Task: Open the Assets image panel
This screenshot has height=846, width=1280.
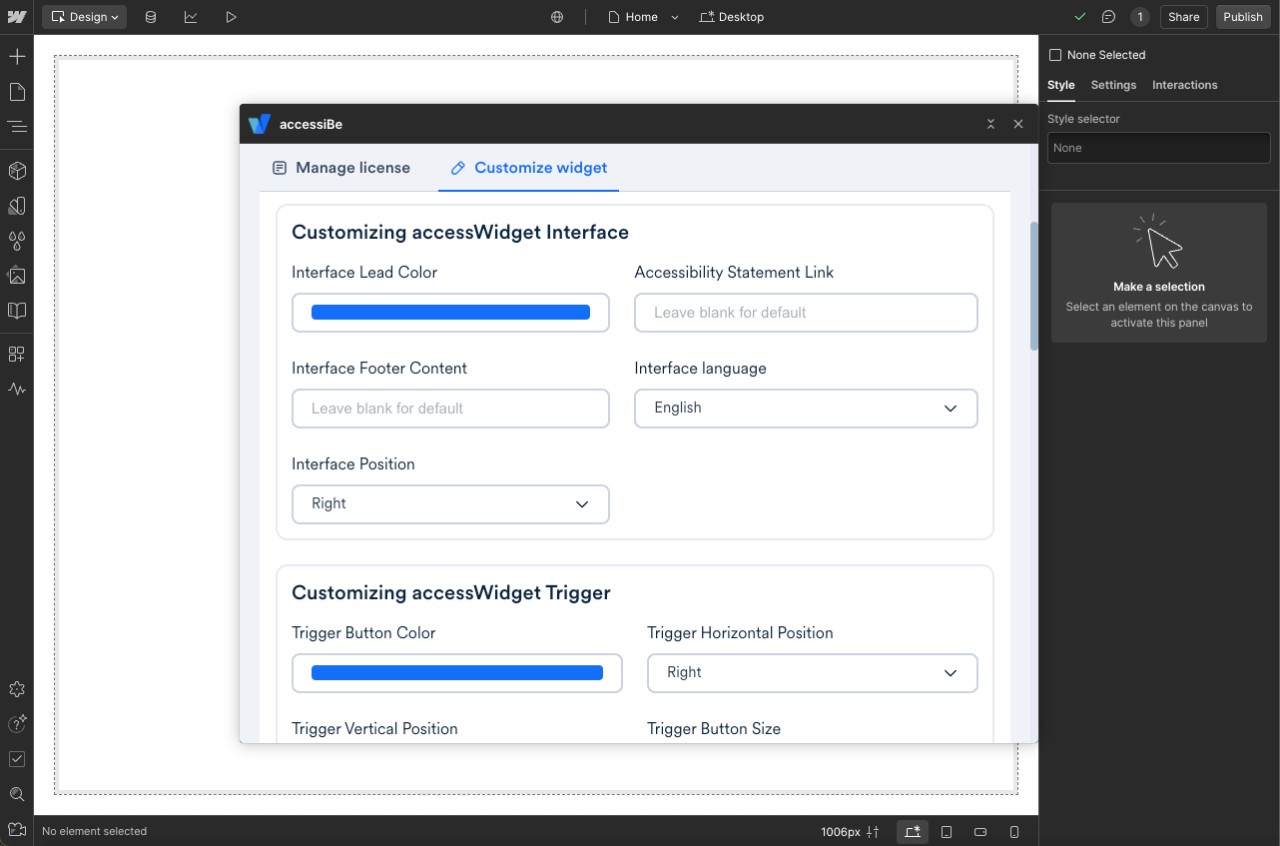Action: click(x=17, y=275)
